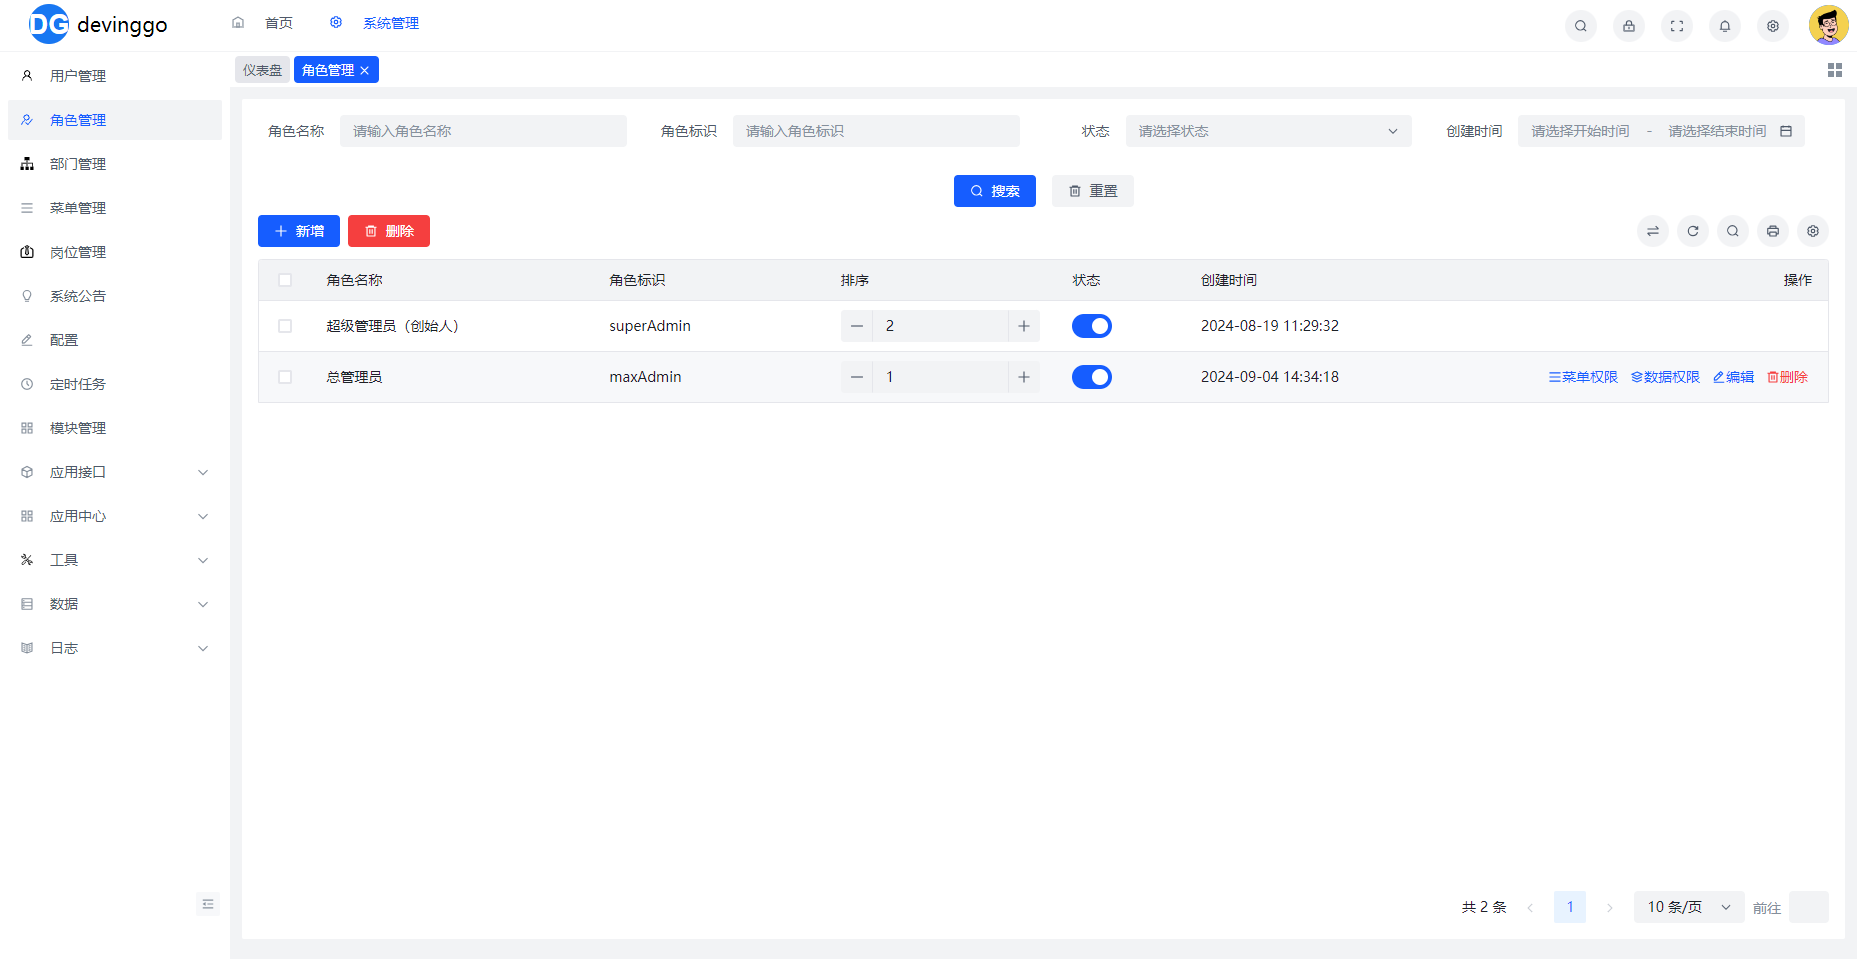The height and width of the screenshot is (959, 1857).
Task: Click the 请选择开始时间 date field
Action: (x=1580, y=131)
